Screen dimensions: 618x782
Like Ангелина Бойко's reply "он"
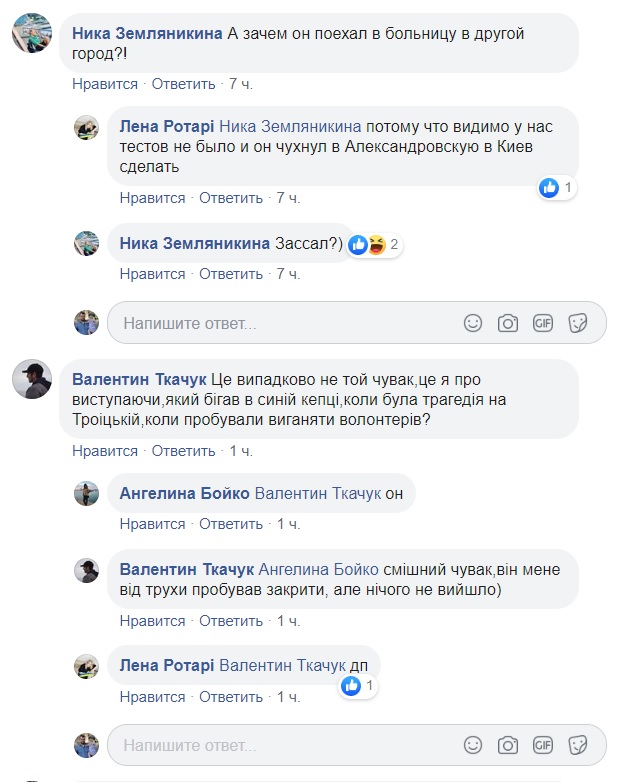pos(152,524)
